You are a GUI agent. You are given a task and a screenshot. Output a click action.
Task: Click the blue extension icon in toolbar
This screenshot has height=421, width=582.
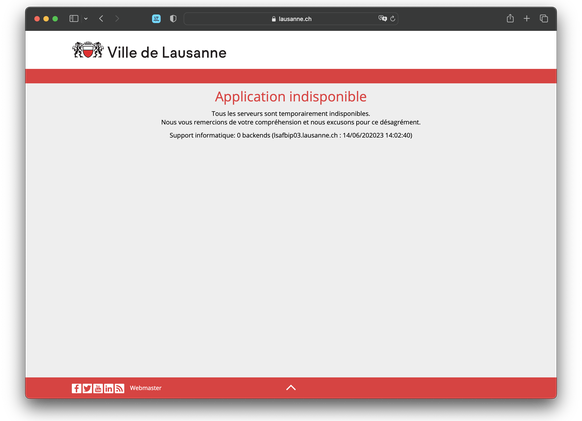156,19
